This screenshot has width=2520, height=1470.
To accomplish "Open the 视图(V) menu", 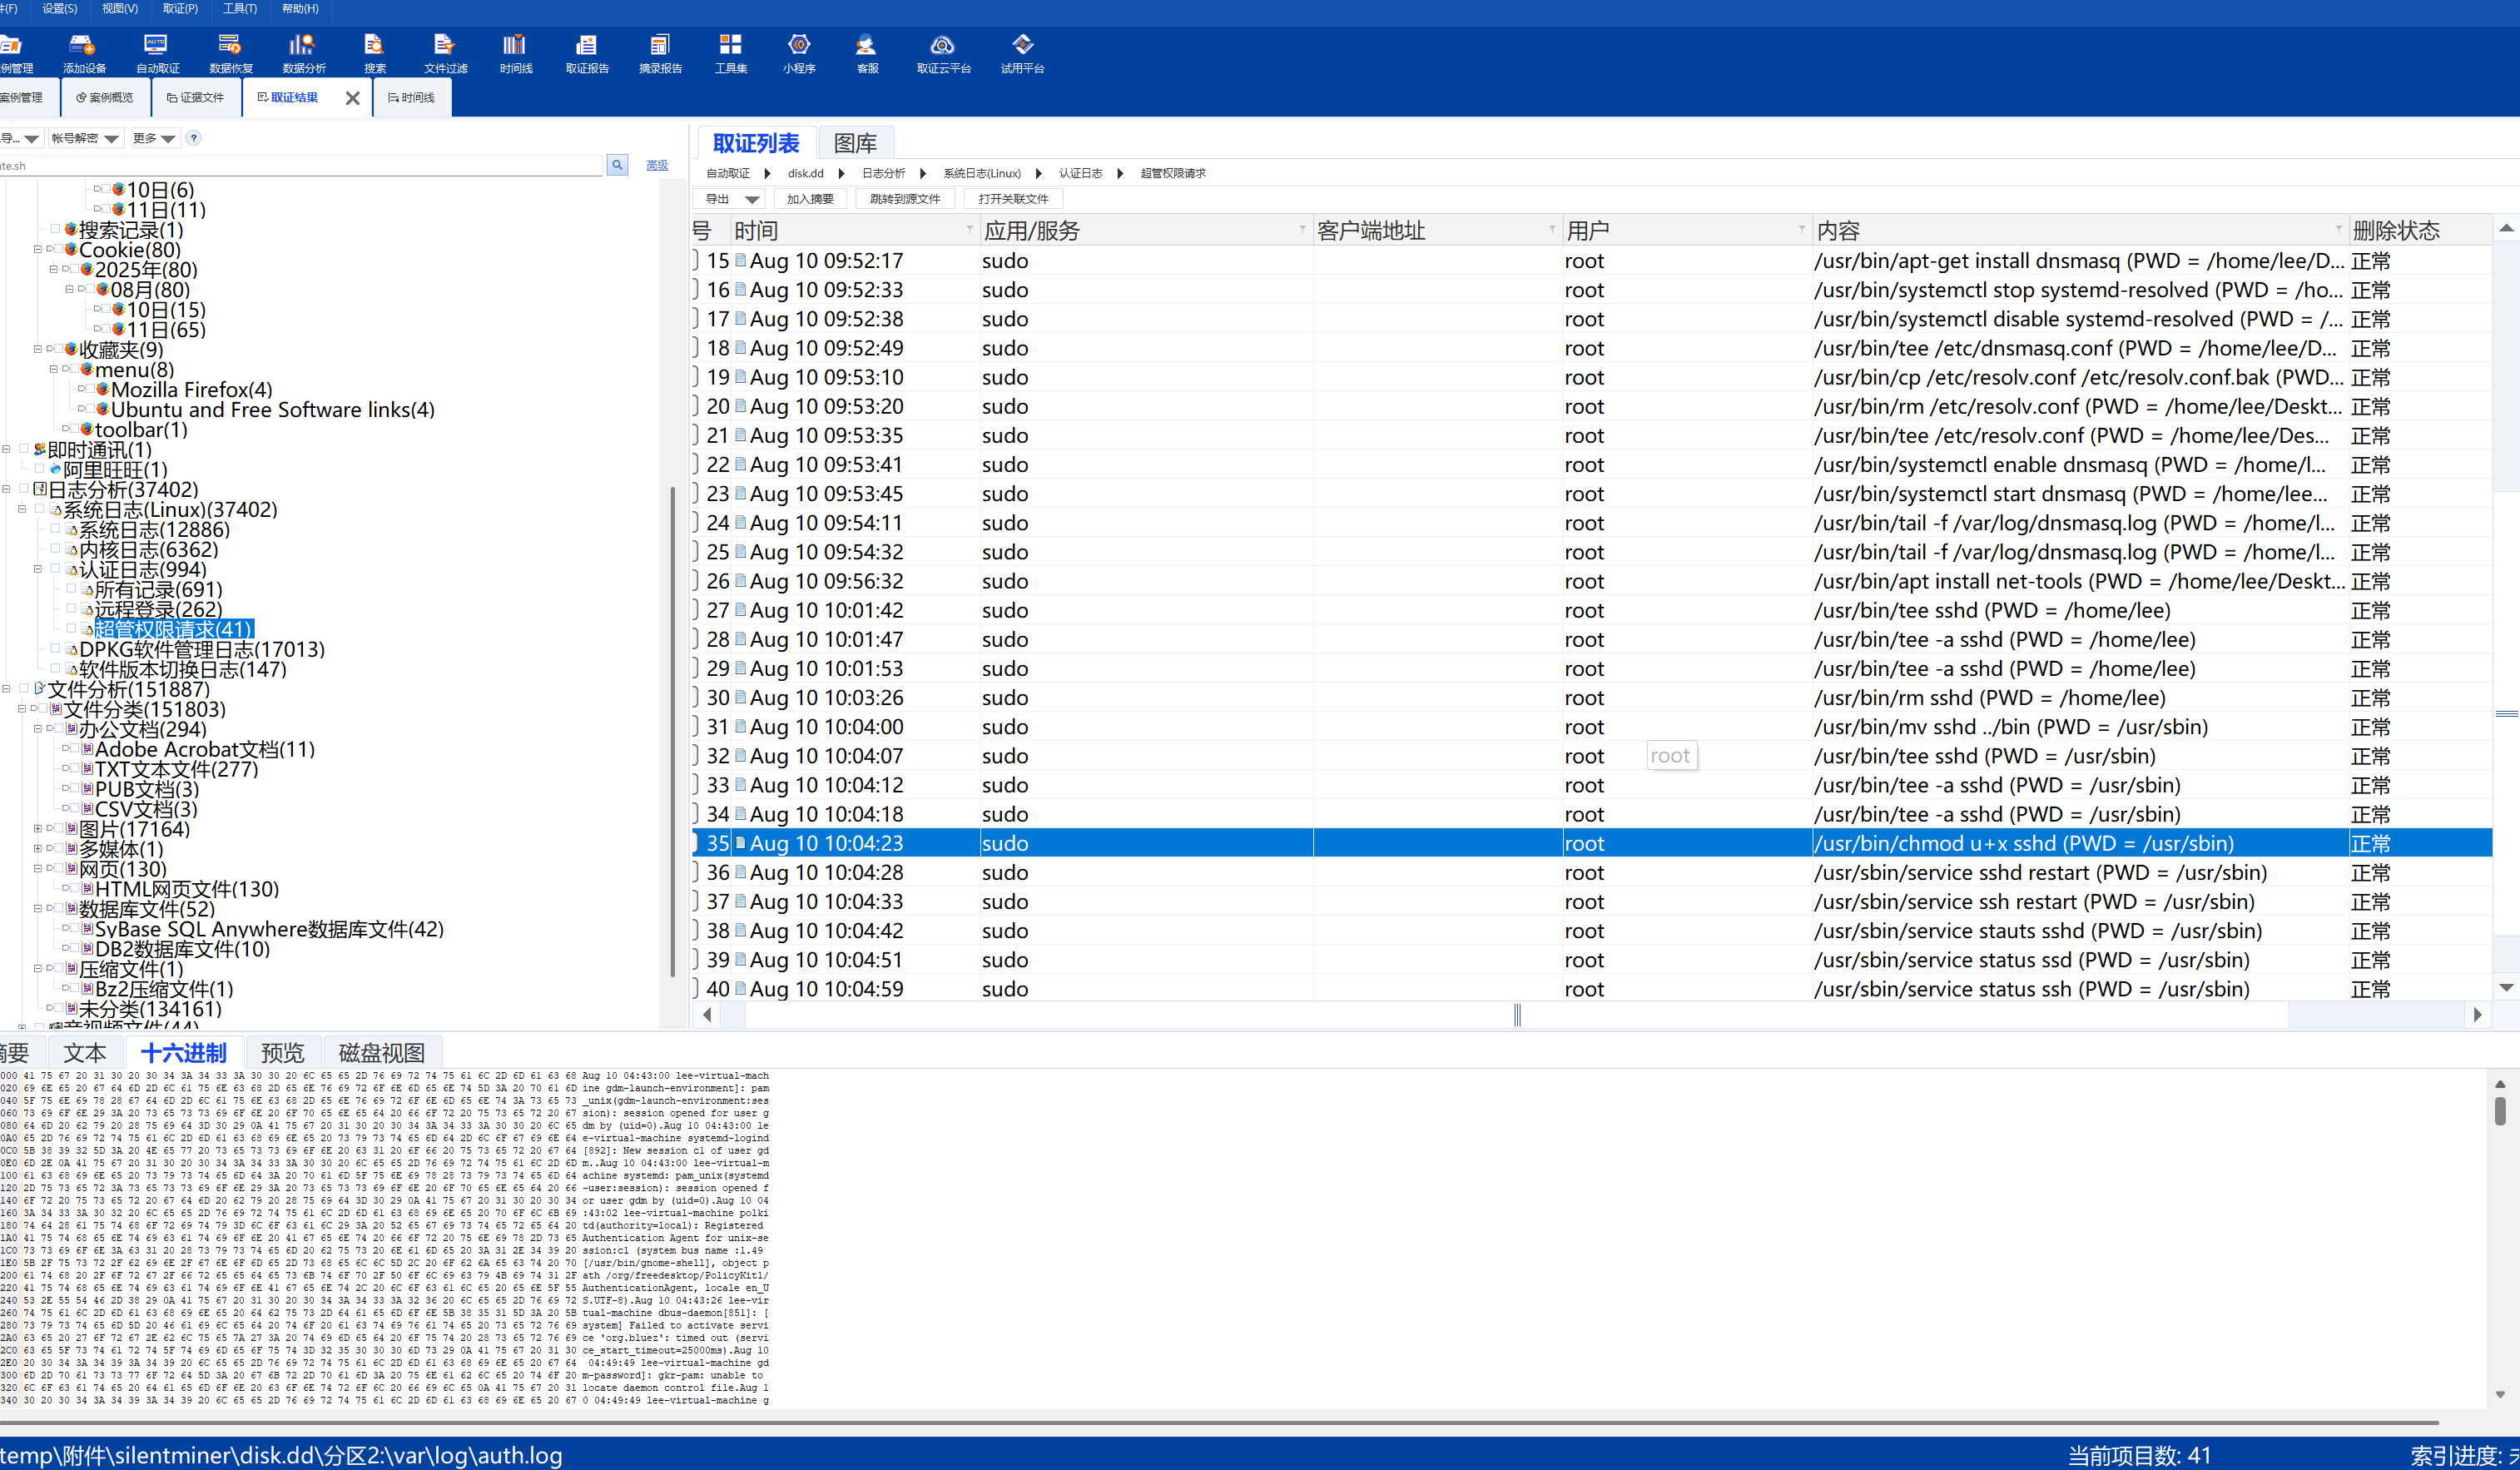I will (x=119, y=8).
